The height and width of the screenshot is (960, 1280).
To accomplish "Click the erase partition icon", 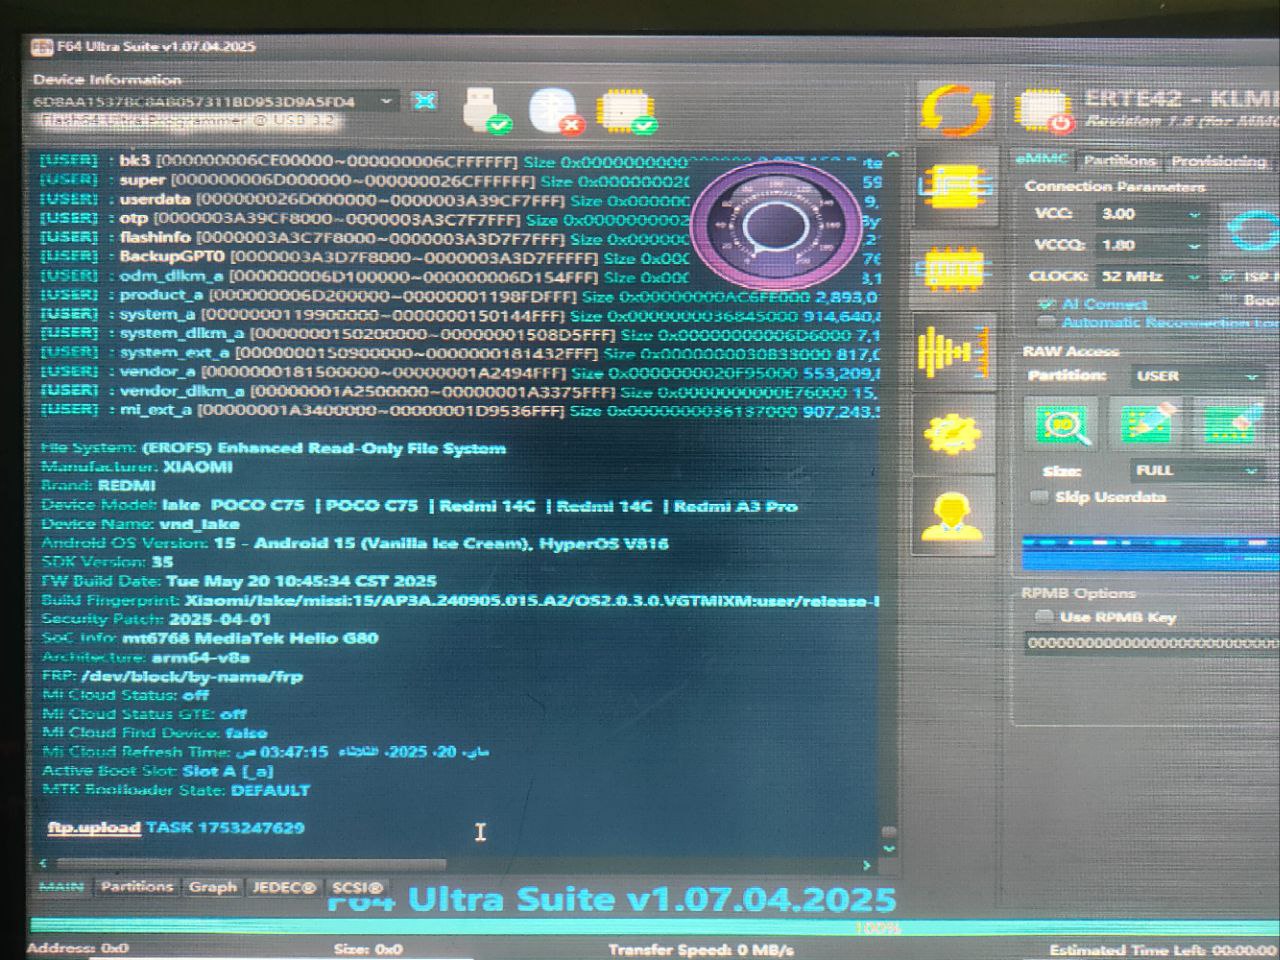I will (1232, 425).
